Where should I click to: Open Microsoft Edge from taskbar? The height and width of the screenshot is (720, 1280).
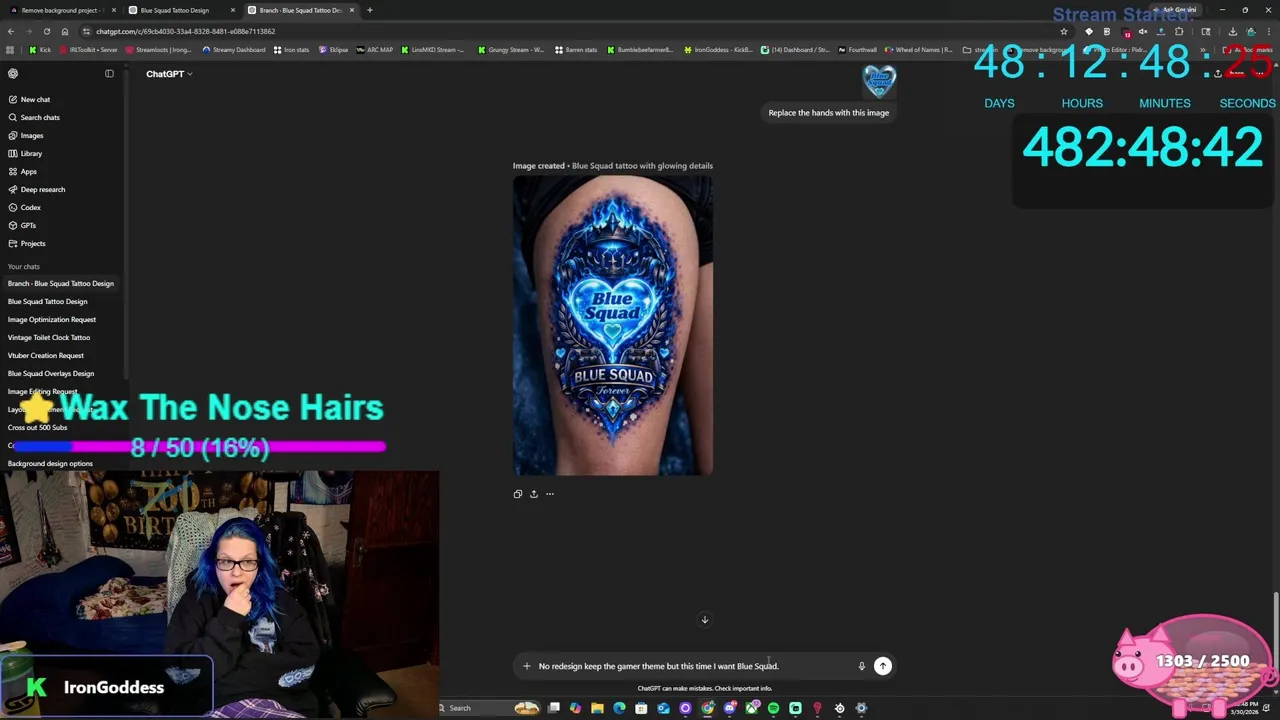tap(619, 708)
